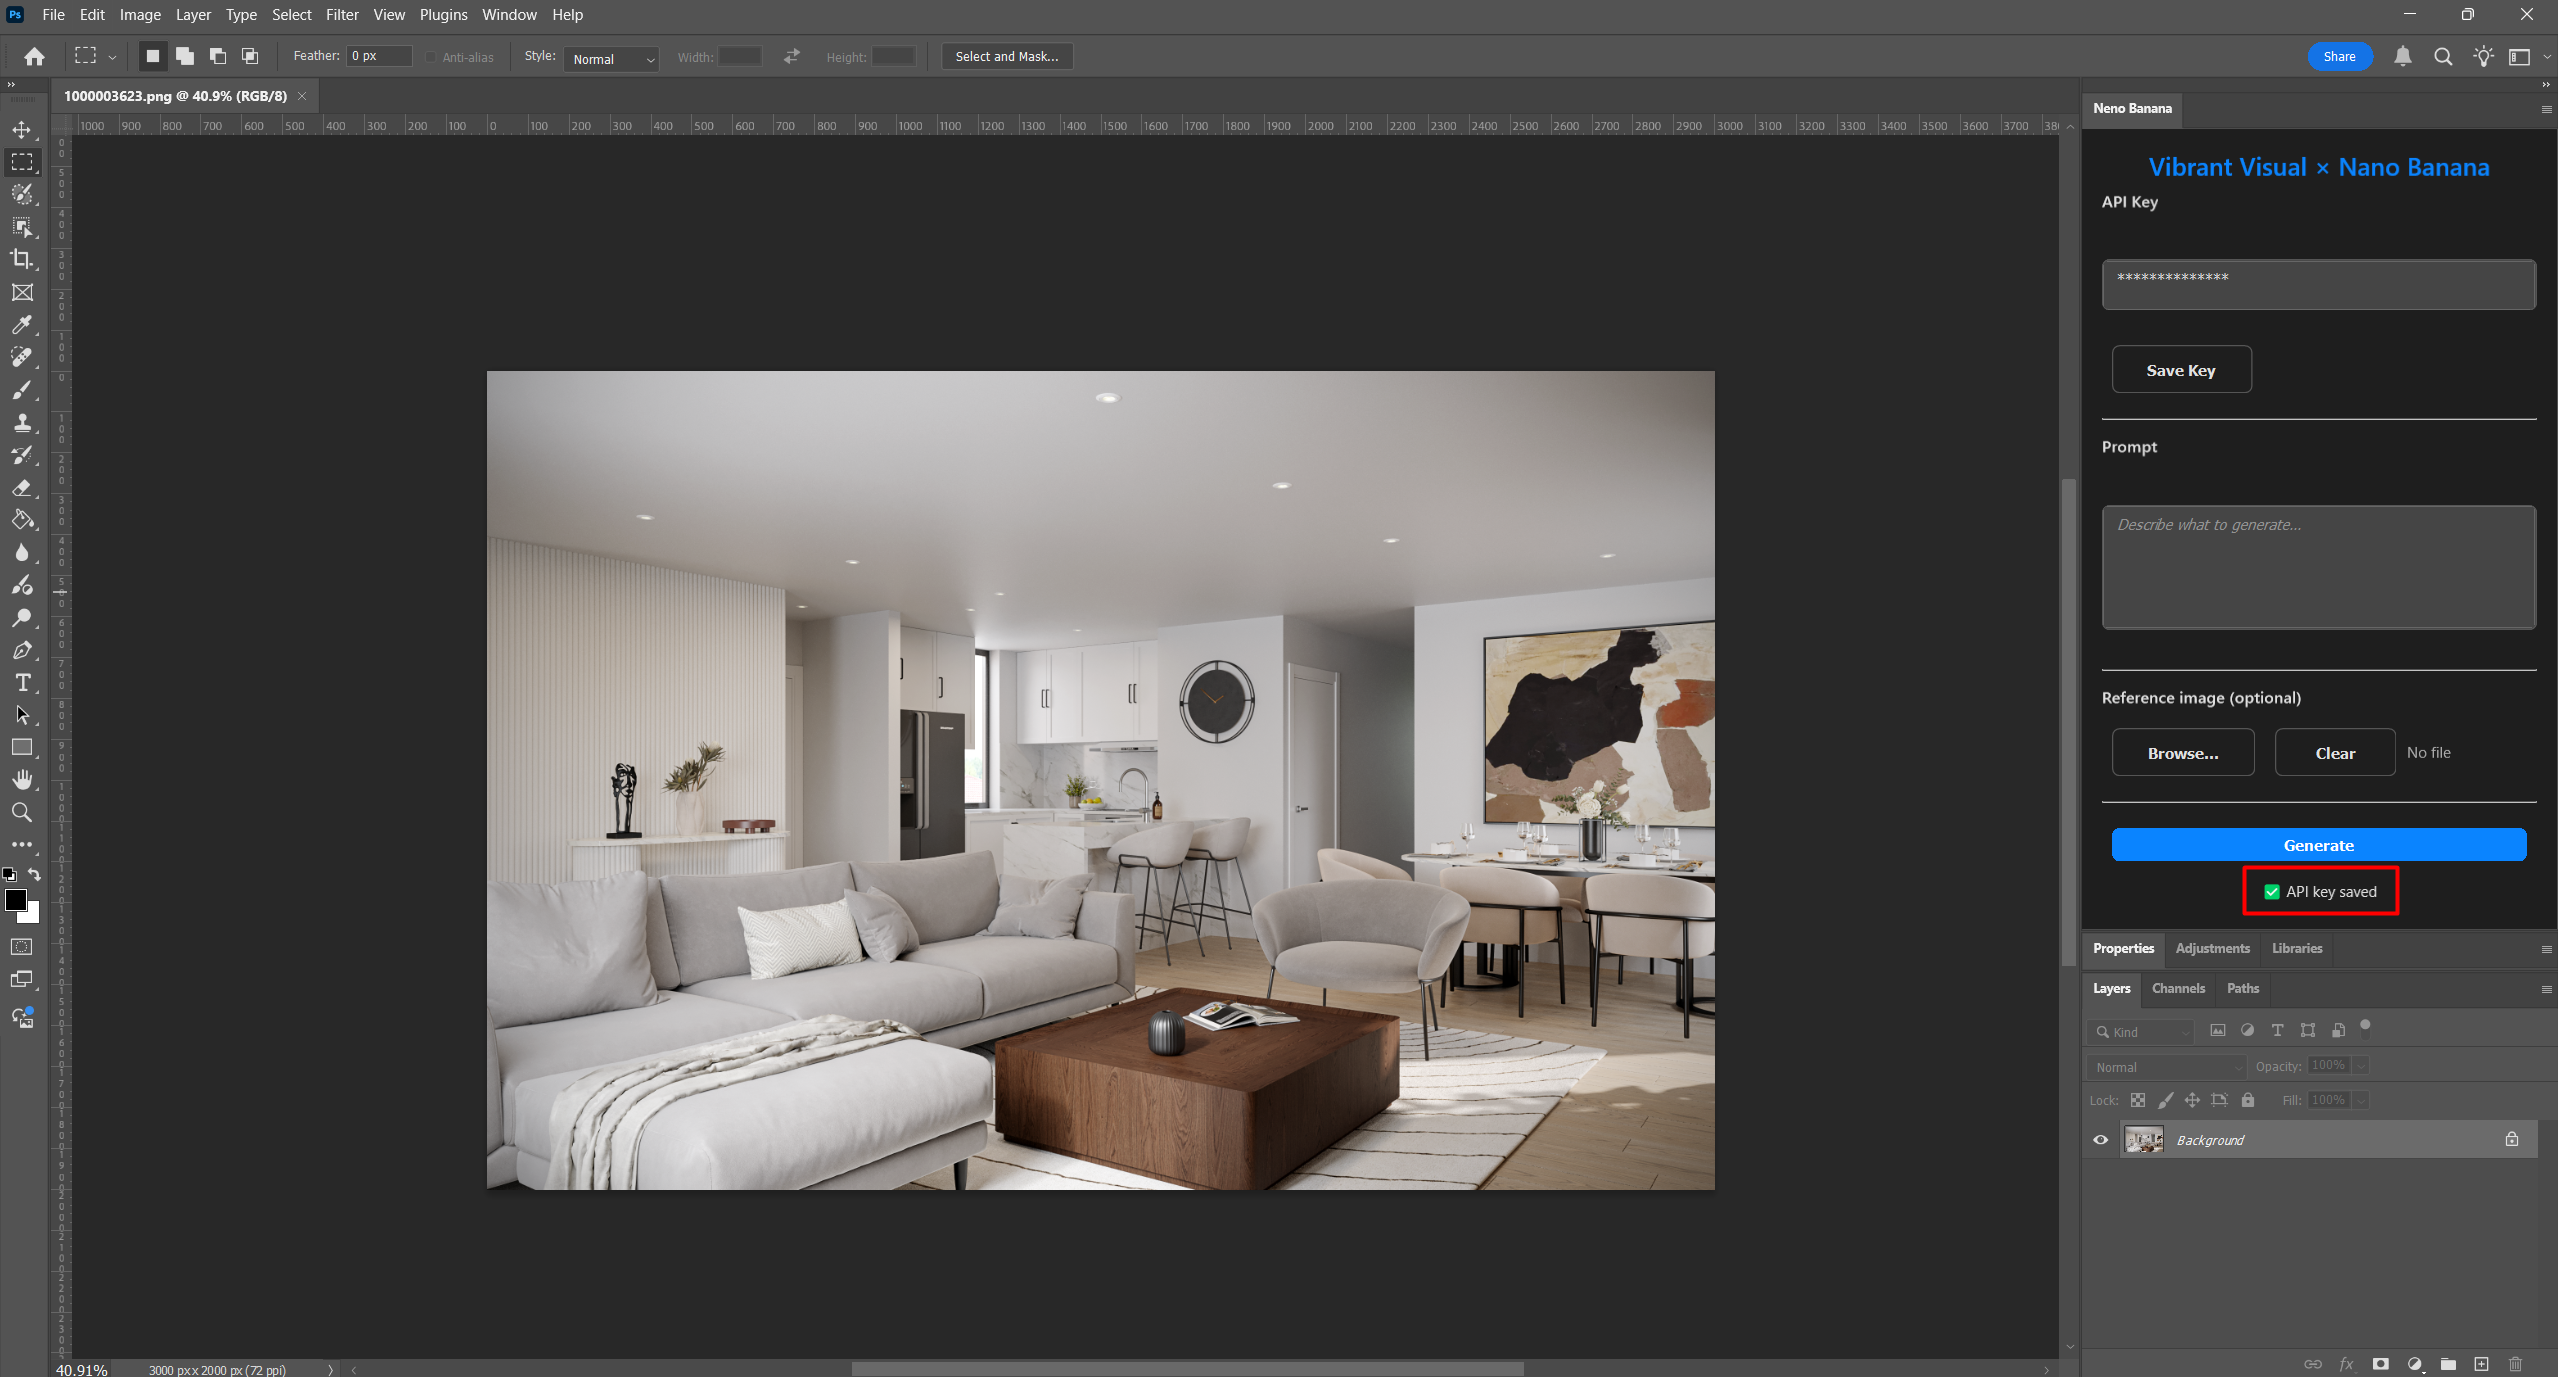Click the blue Generate button
Screen dimensions: 2558x1377
pos(2318,845)
